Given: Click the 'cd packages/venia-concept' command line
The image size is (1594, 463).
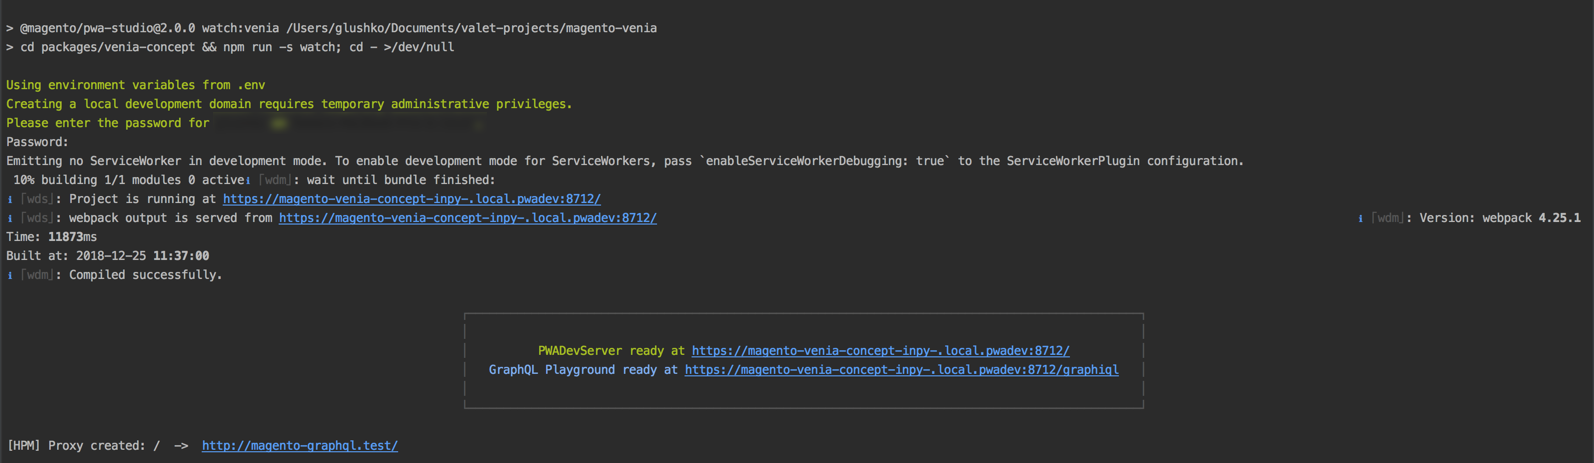Looking at the screenshot, I should pyautogui.click(x=230, y=47).
